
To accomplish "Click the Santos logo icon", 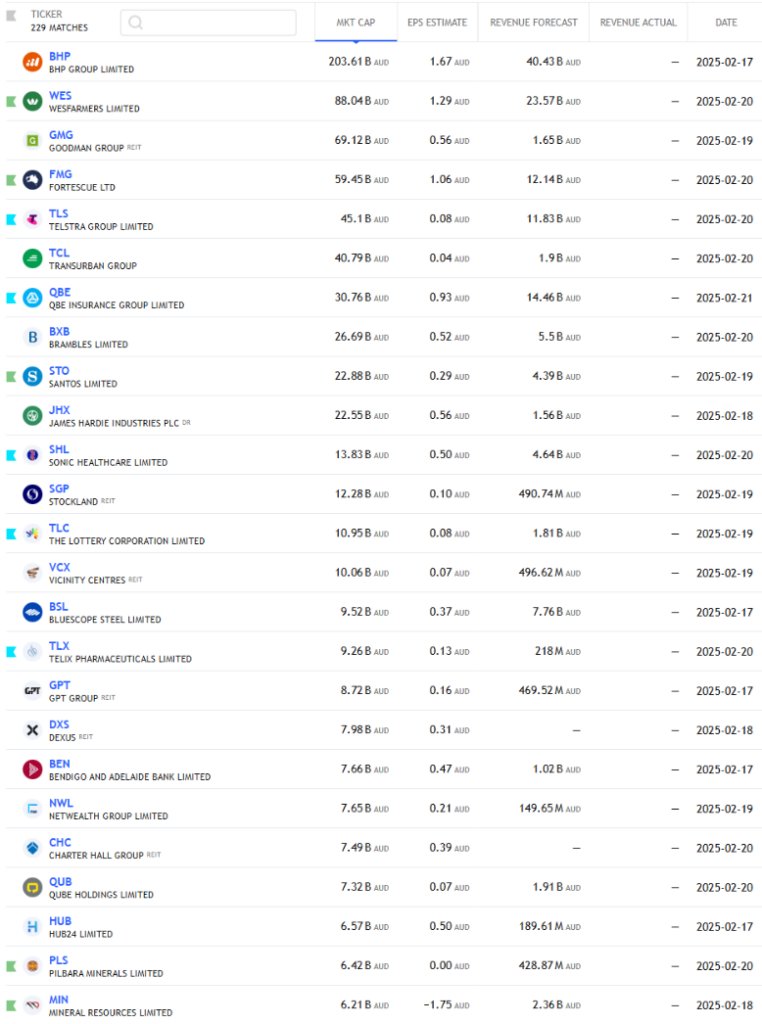I will pyautogui.click(x=32, y=376).
